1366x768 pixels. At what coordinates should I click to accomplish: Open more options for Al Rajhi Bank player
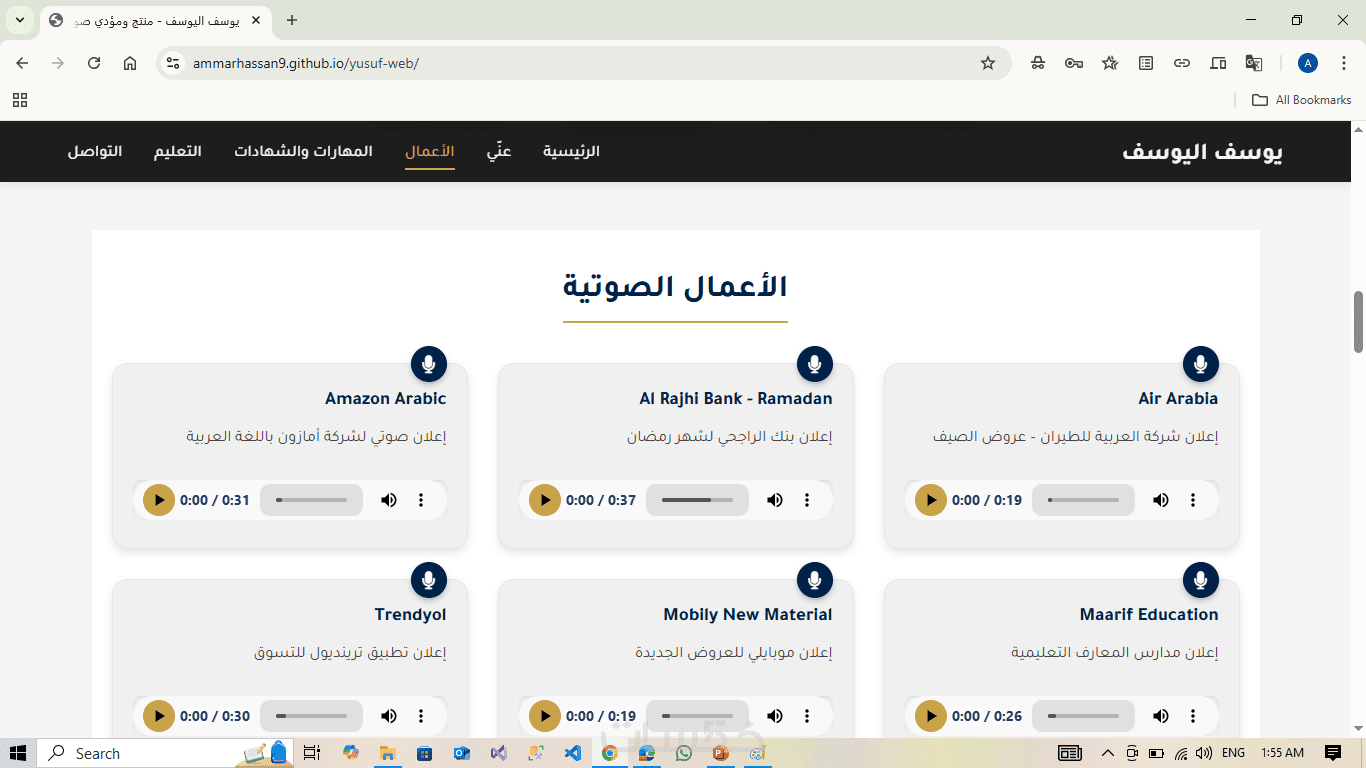tap(807, 500)
